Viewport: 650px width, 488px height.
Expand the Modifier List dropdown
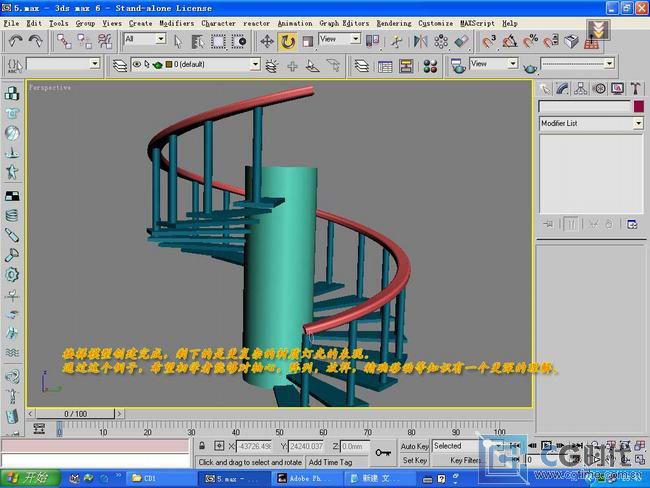[592, 123]
